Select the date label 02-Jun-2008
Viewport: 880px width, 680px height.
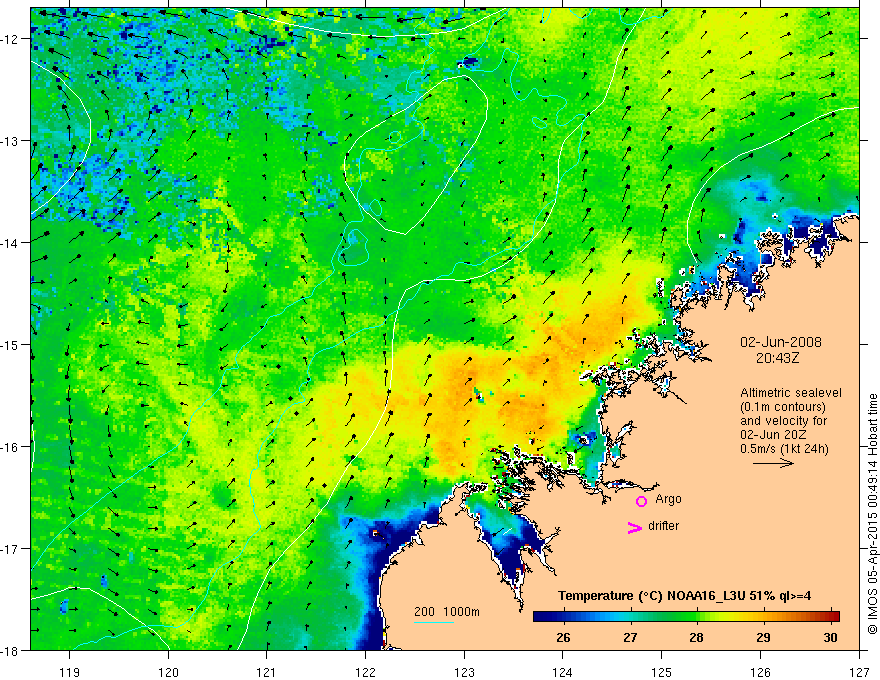click(x=781, y=342)
